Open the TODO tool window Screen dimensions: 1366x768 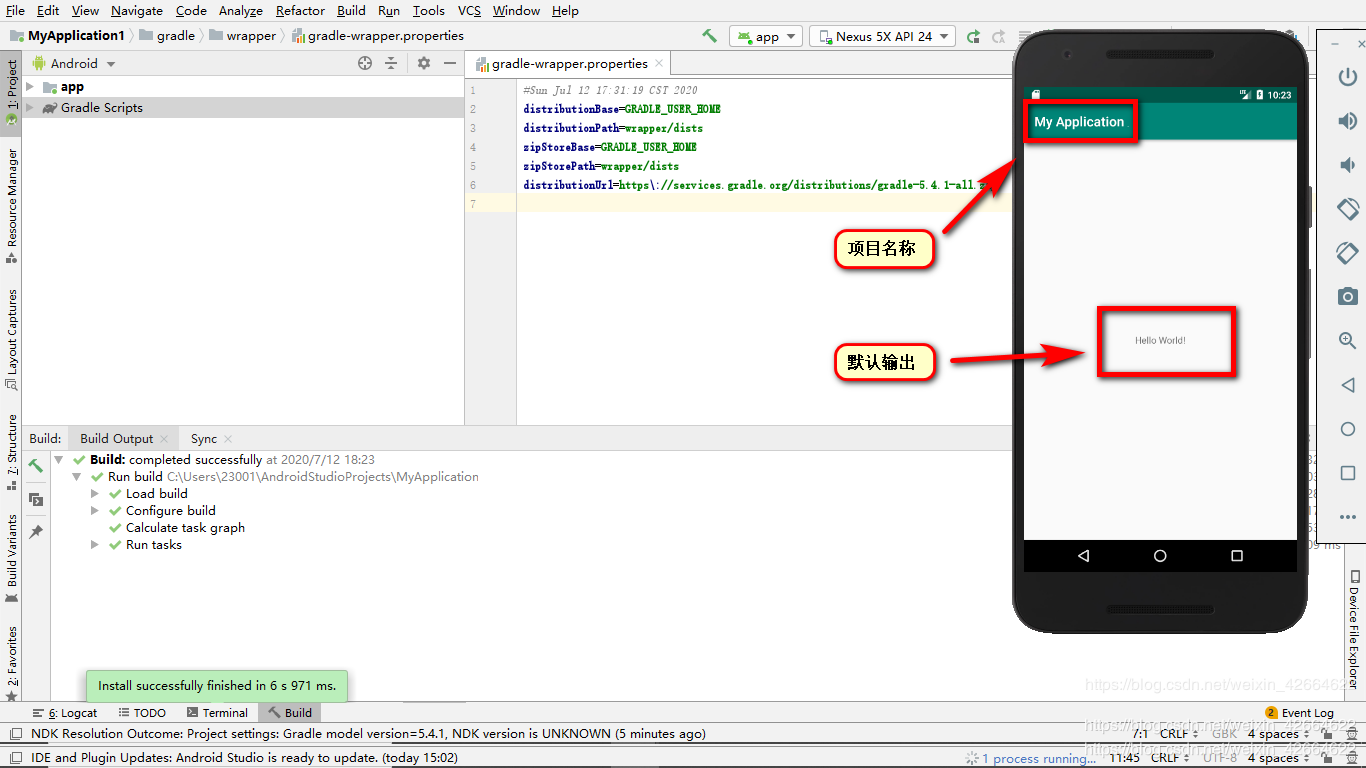[141, 713]
